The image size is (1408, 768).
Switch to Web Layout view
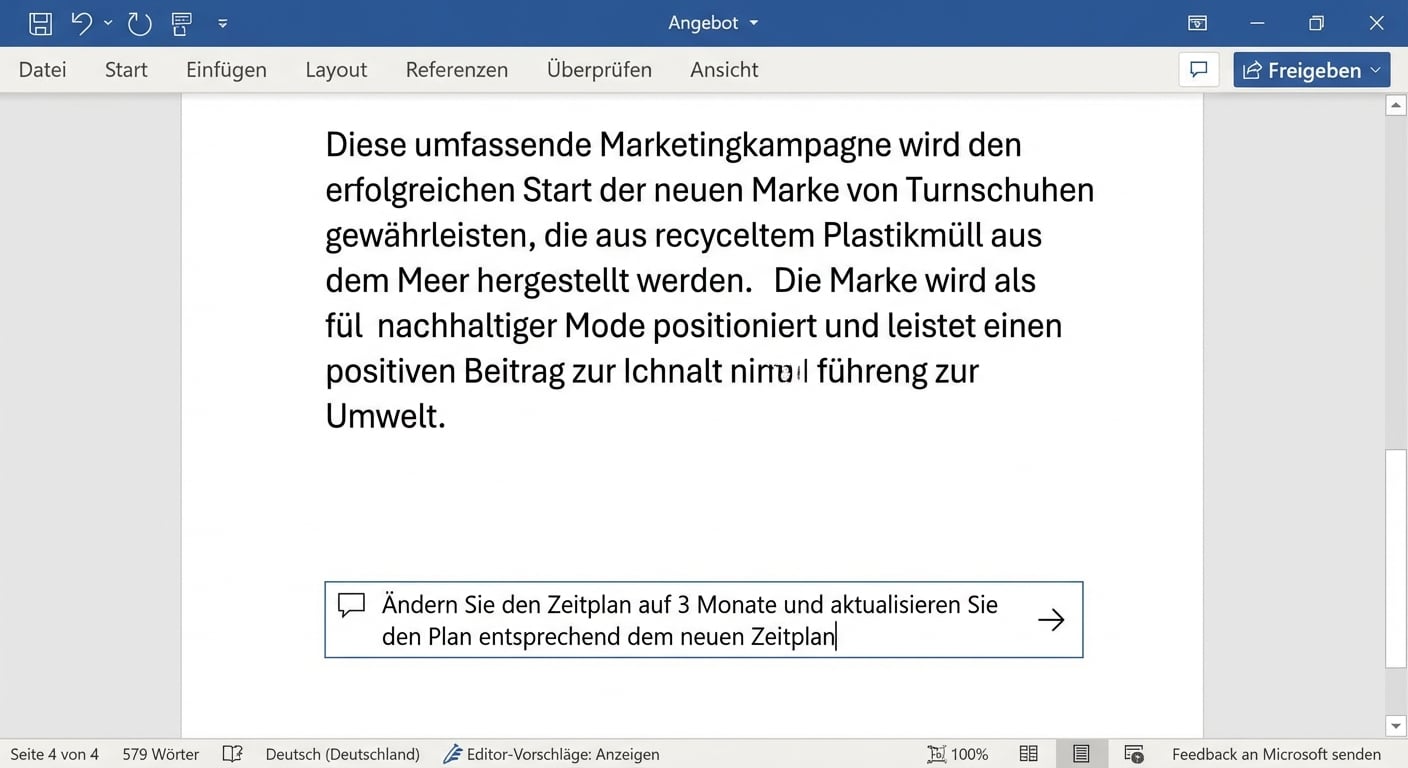click(1133, 754)
